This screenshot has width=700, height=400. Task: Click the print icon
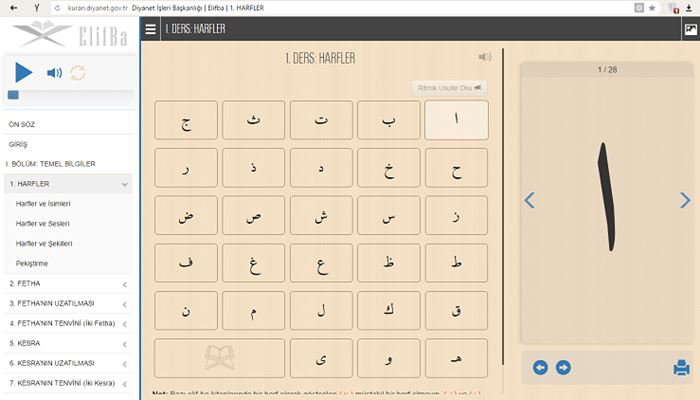coord(681,367)
